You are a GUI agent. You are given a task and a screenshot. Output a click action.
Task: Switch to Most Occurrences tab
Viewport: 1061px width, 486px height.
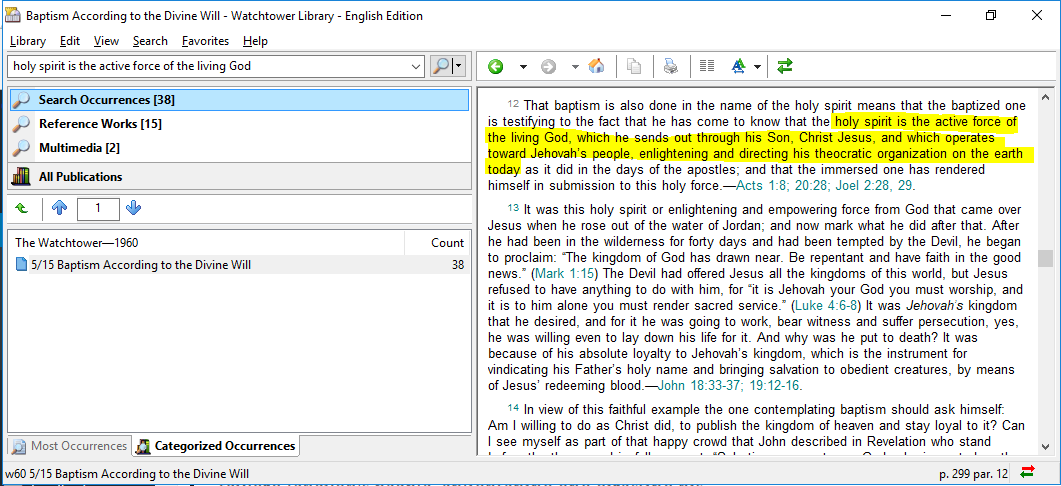pos(69,446)
